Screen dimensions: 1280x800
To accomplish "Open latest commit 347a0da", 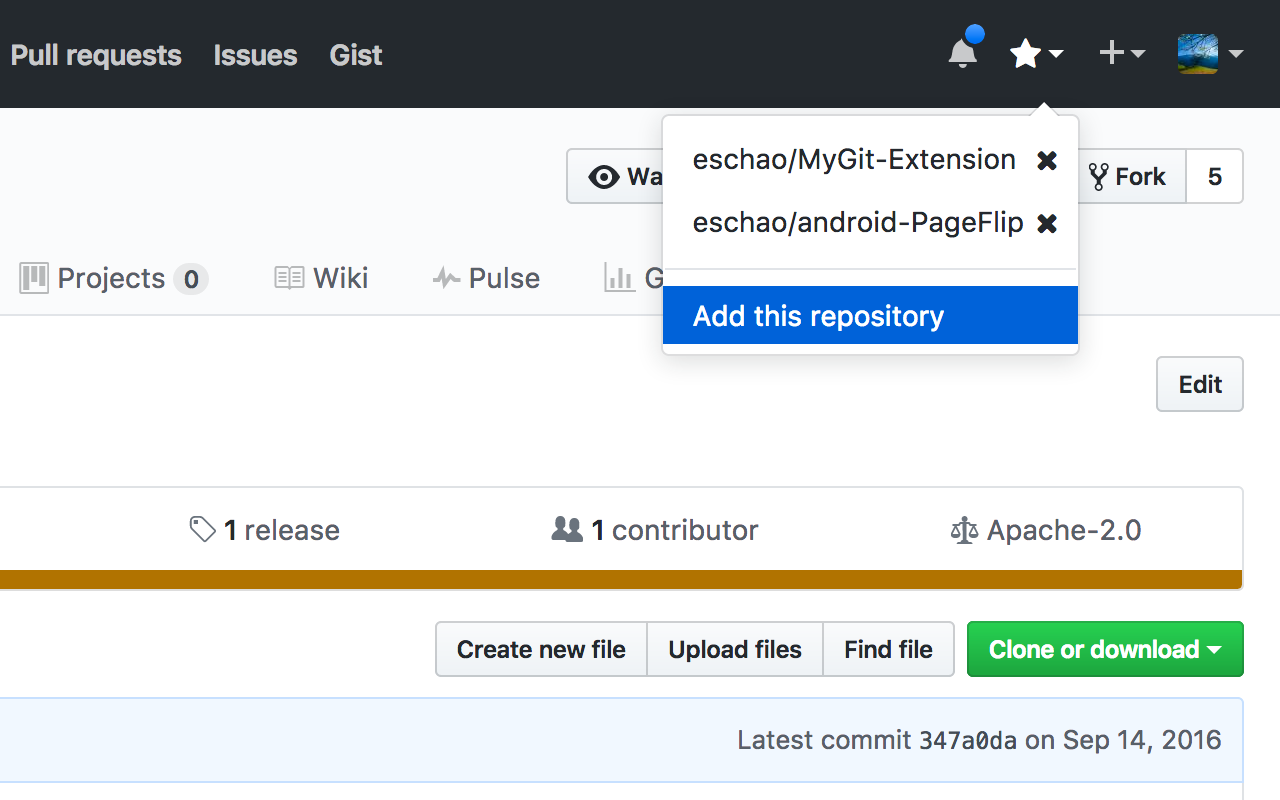I will coord(967,741).
